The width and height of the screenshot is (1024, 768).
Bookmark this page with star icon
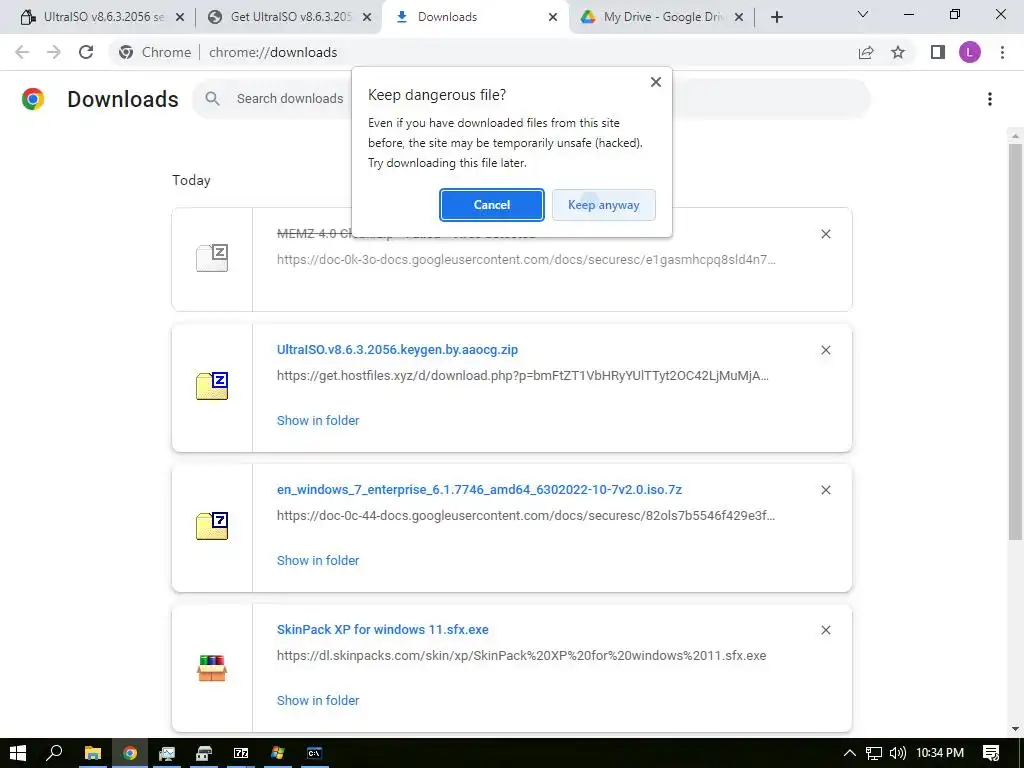coord(898,52)
